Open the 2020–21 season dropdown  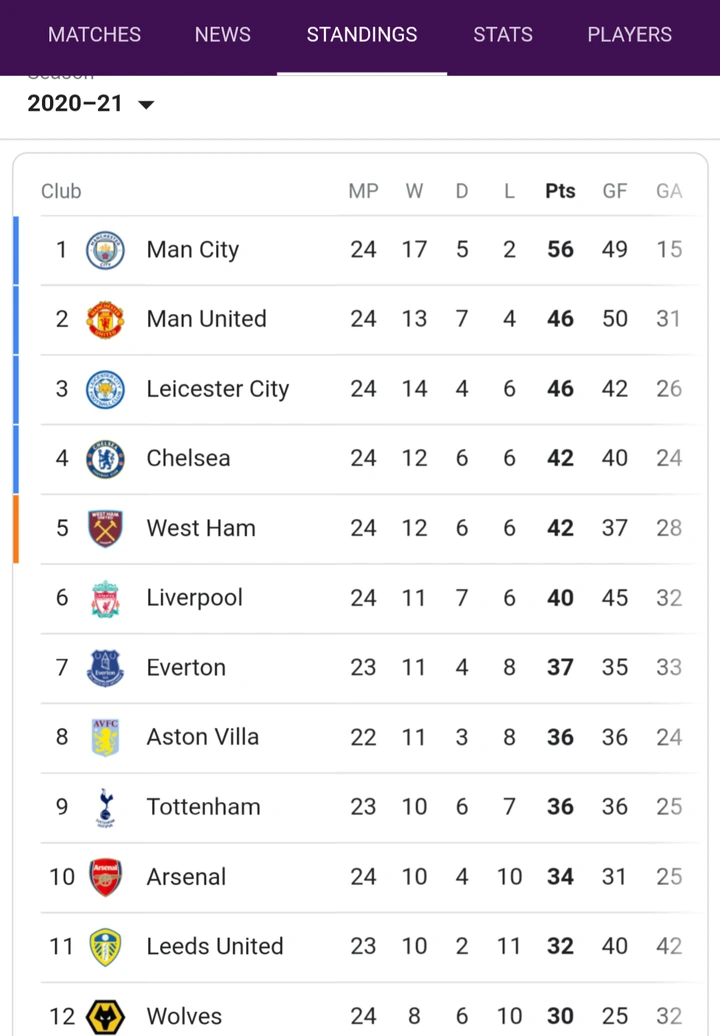(x=91, y=104)
